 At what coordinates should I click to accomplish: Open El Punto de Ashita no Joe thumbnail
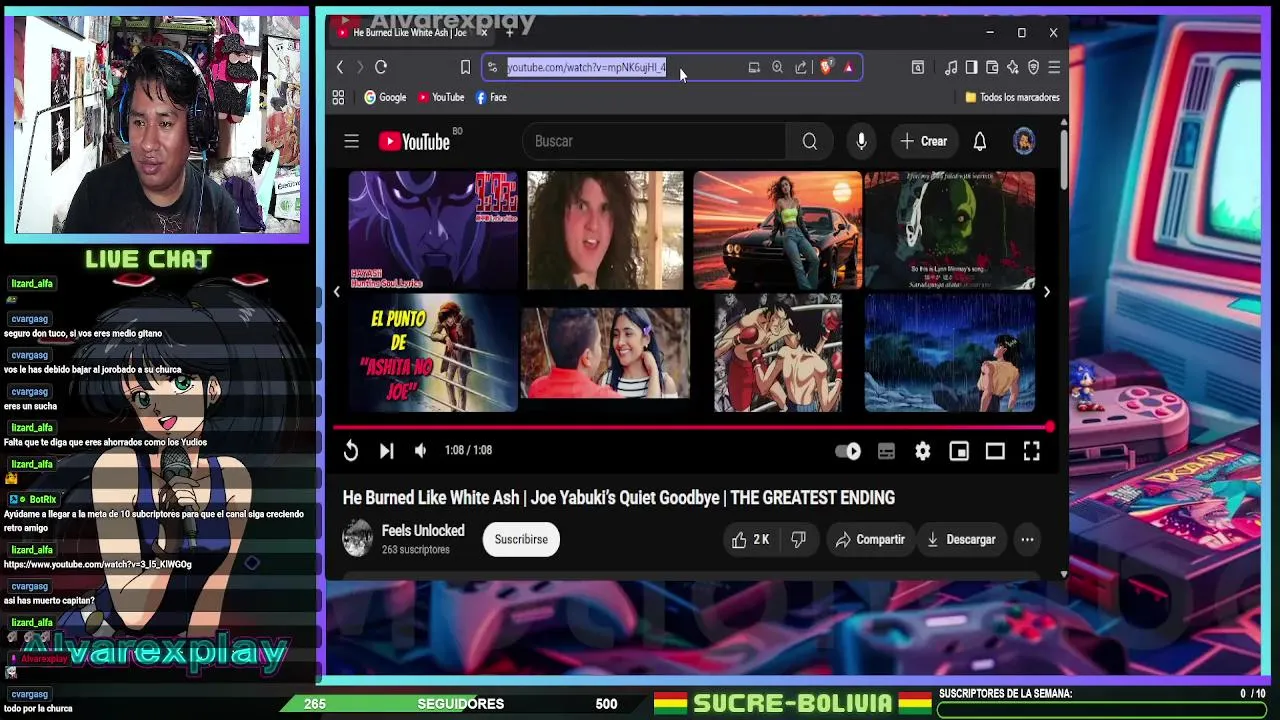(432, 352)
